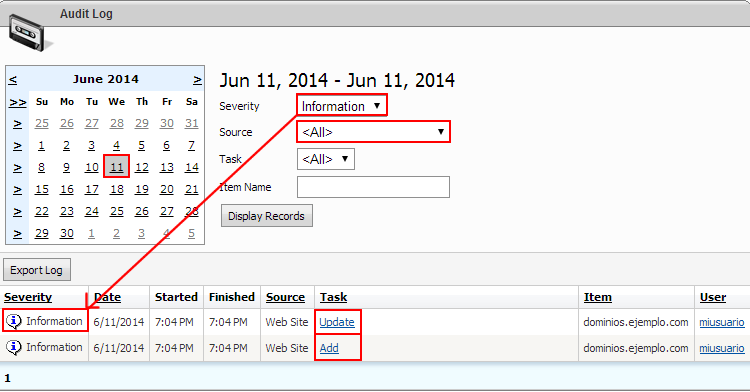Select June 12 in the calendar
The image size is (750, 392).
tap(142, 167)
